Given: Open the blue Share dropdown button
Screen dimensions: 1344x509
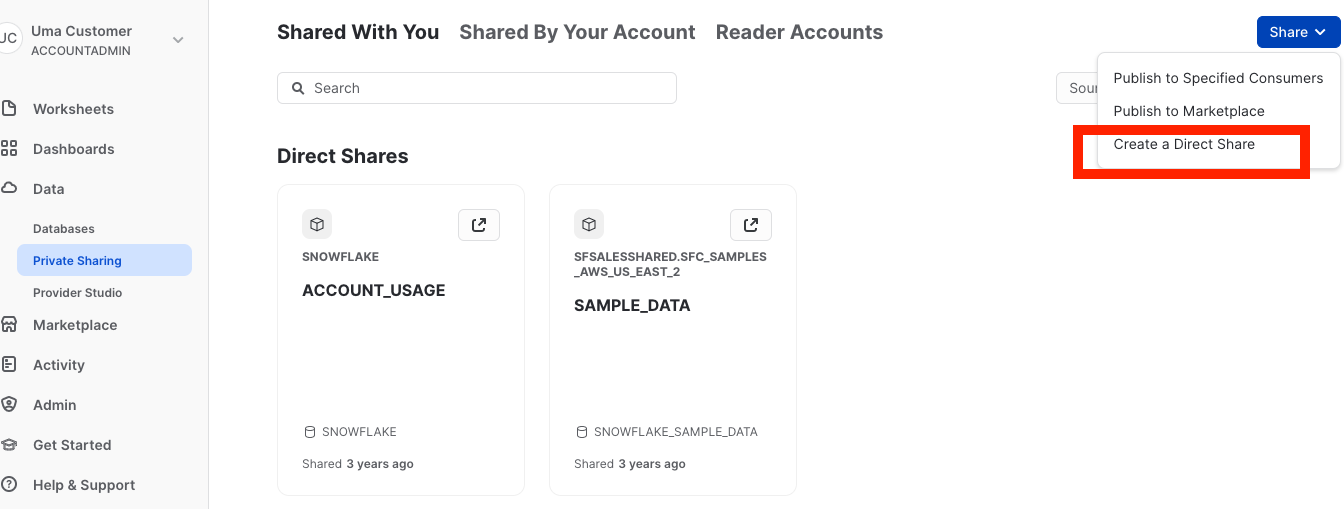Looking at the screenshot, I should (1298, 32).
